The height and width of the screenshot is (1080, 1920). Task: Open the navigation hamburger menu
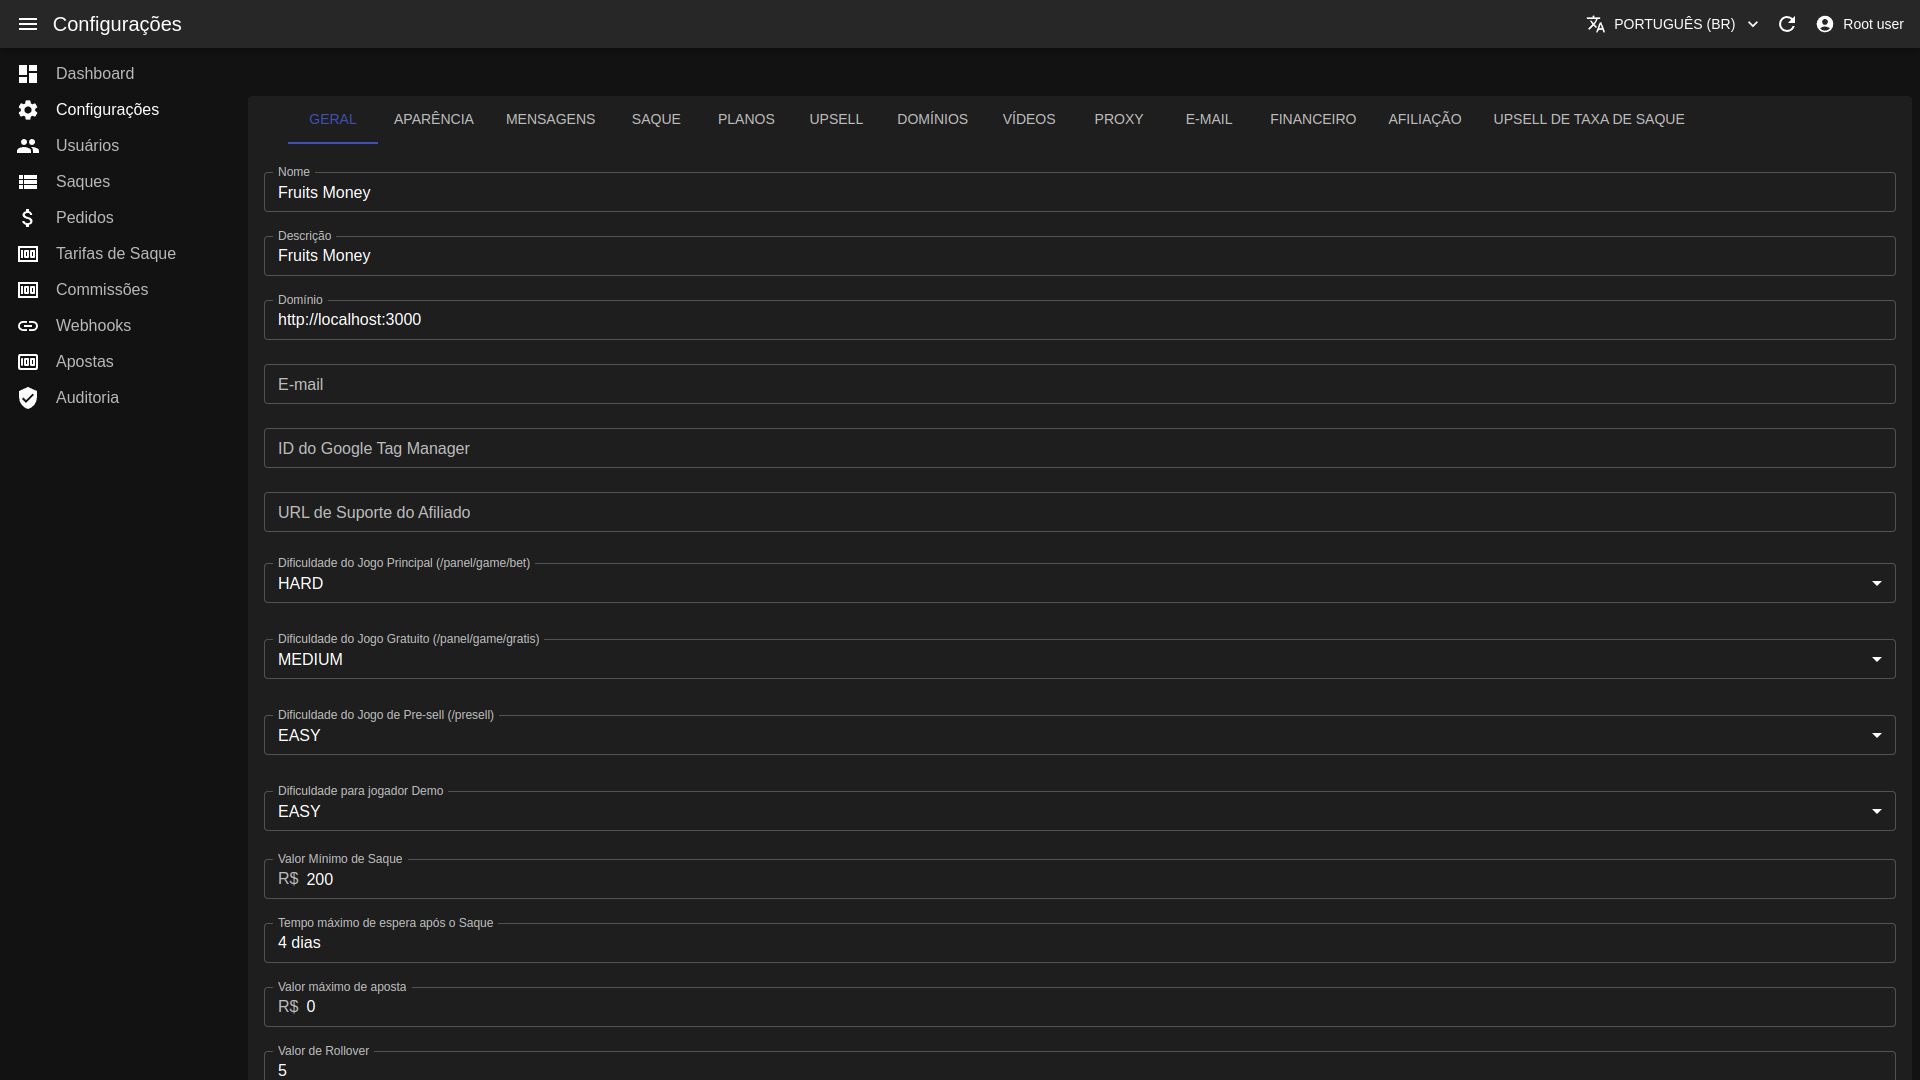28,24
